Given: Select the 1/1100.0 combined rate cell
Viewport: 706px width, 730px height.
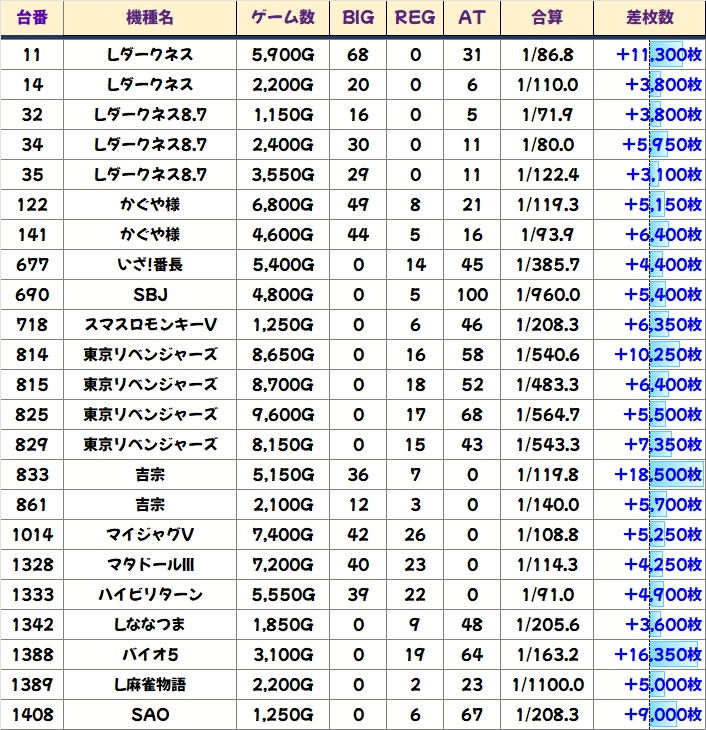Looking at the screenshot, I should tap(547, 684).
